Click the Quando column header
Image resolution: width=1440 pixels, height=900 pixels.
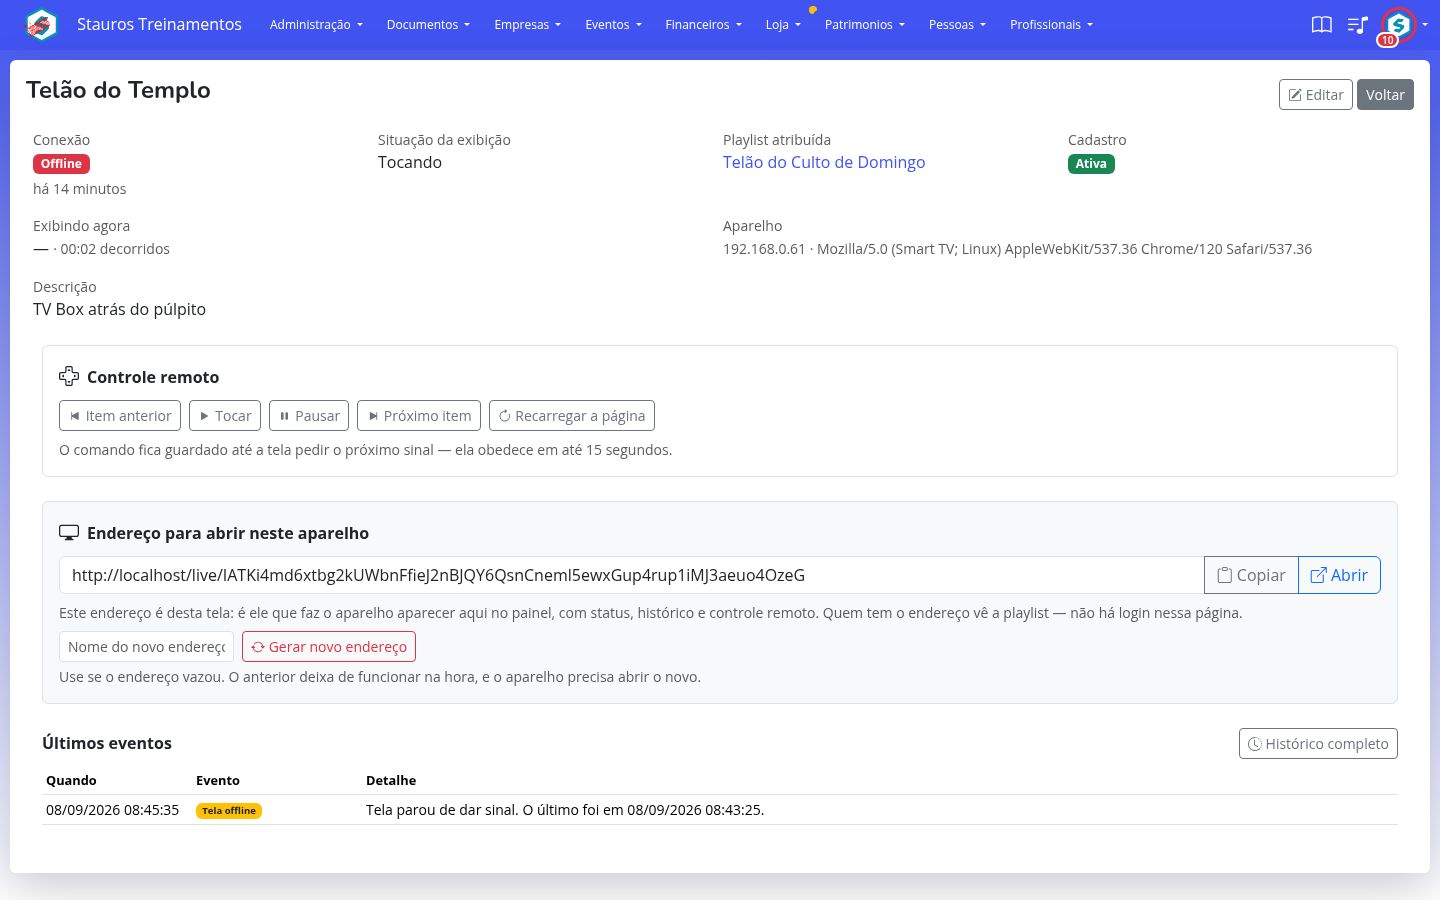(x=71, y=780)
